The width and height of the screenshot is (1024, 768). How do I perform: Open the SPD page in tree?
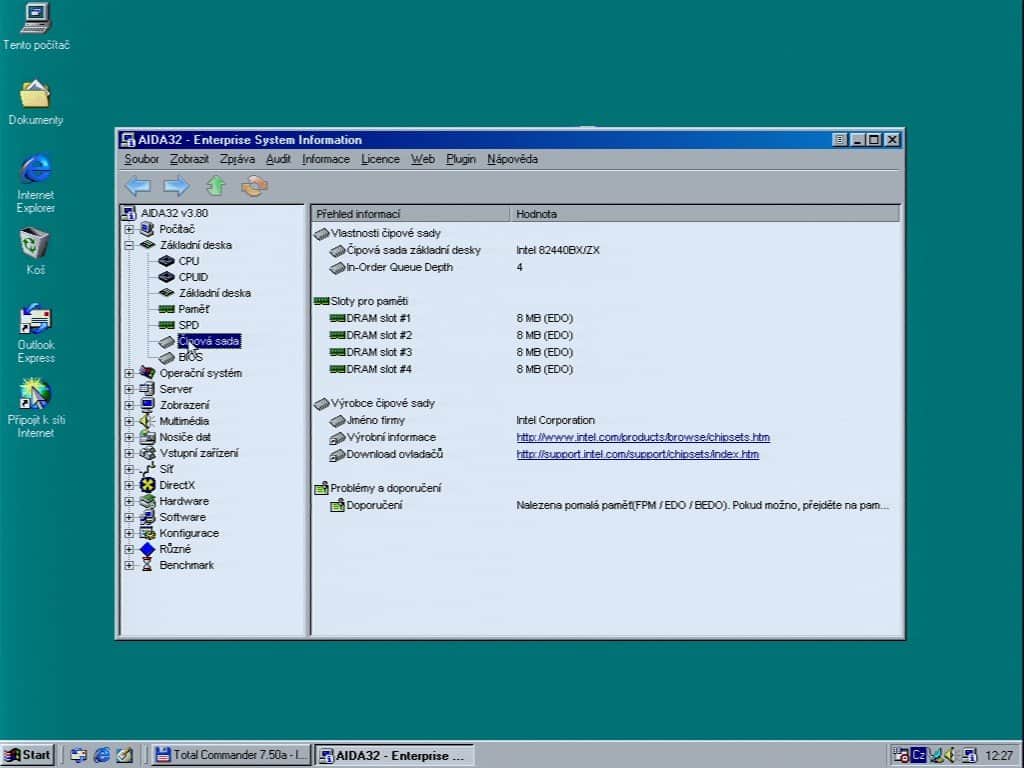click(188, 325)
